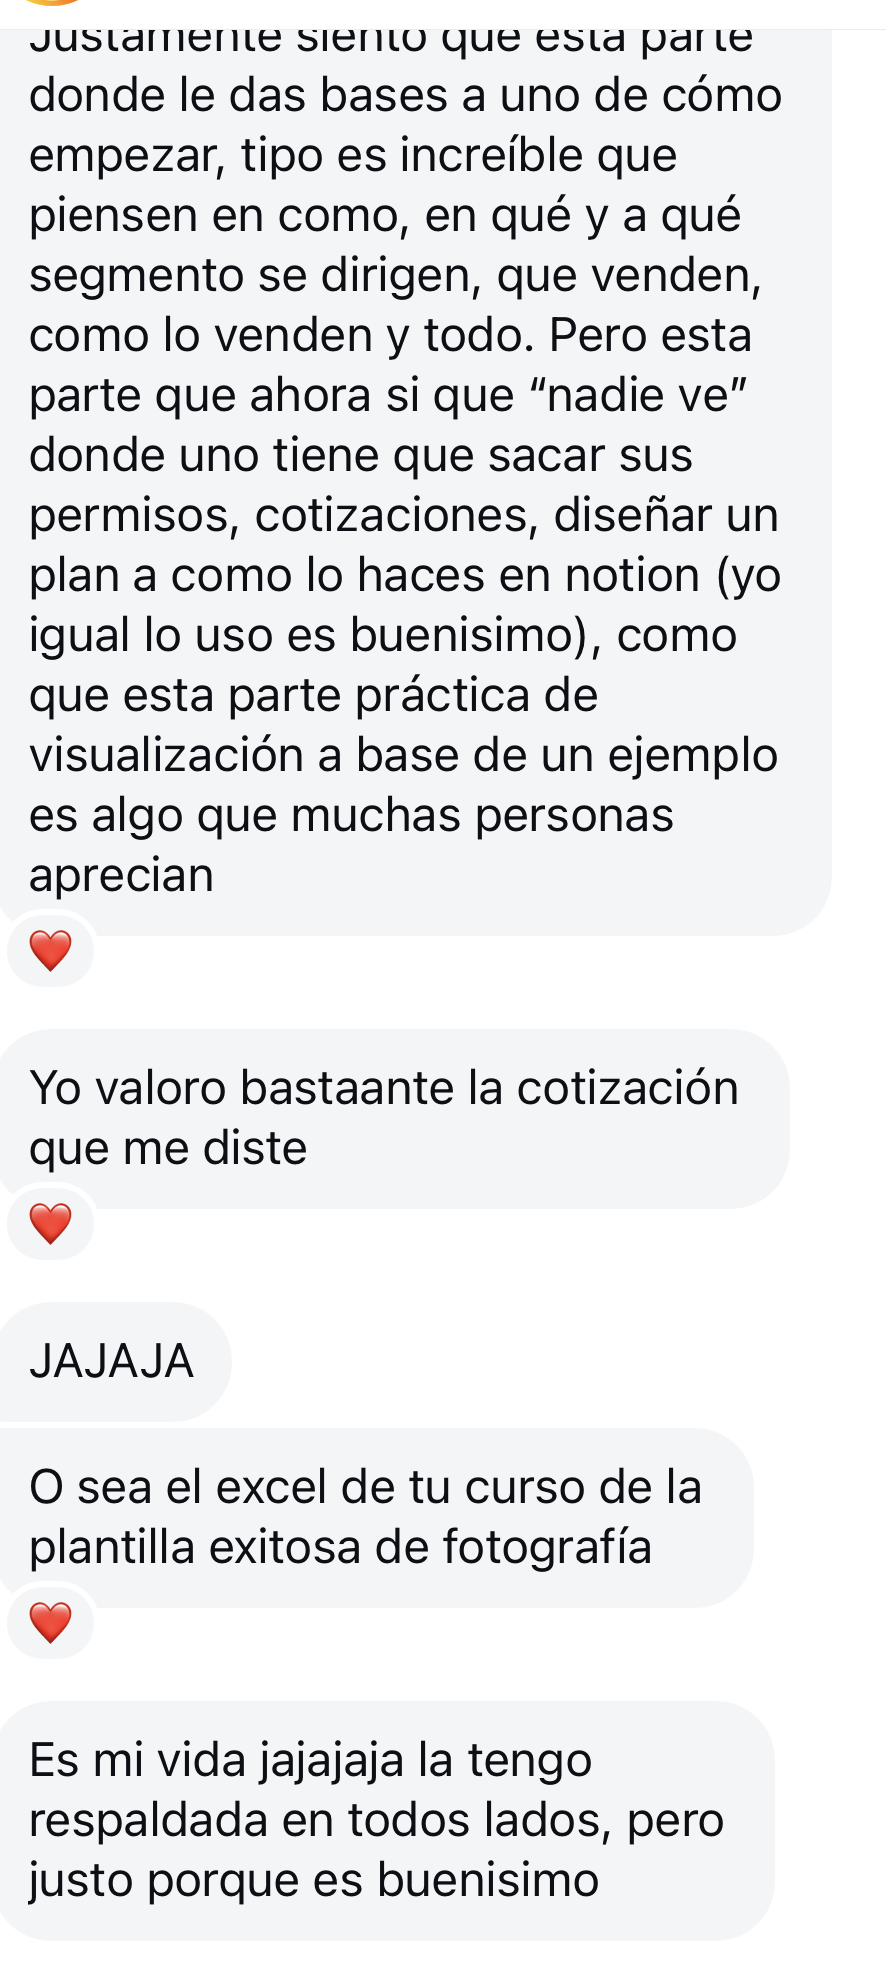Click the word 'aprecian' ending the long message
The image size is (886, 1964).
click(x=122, y=876)
